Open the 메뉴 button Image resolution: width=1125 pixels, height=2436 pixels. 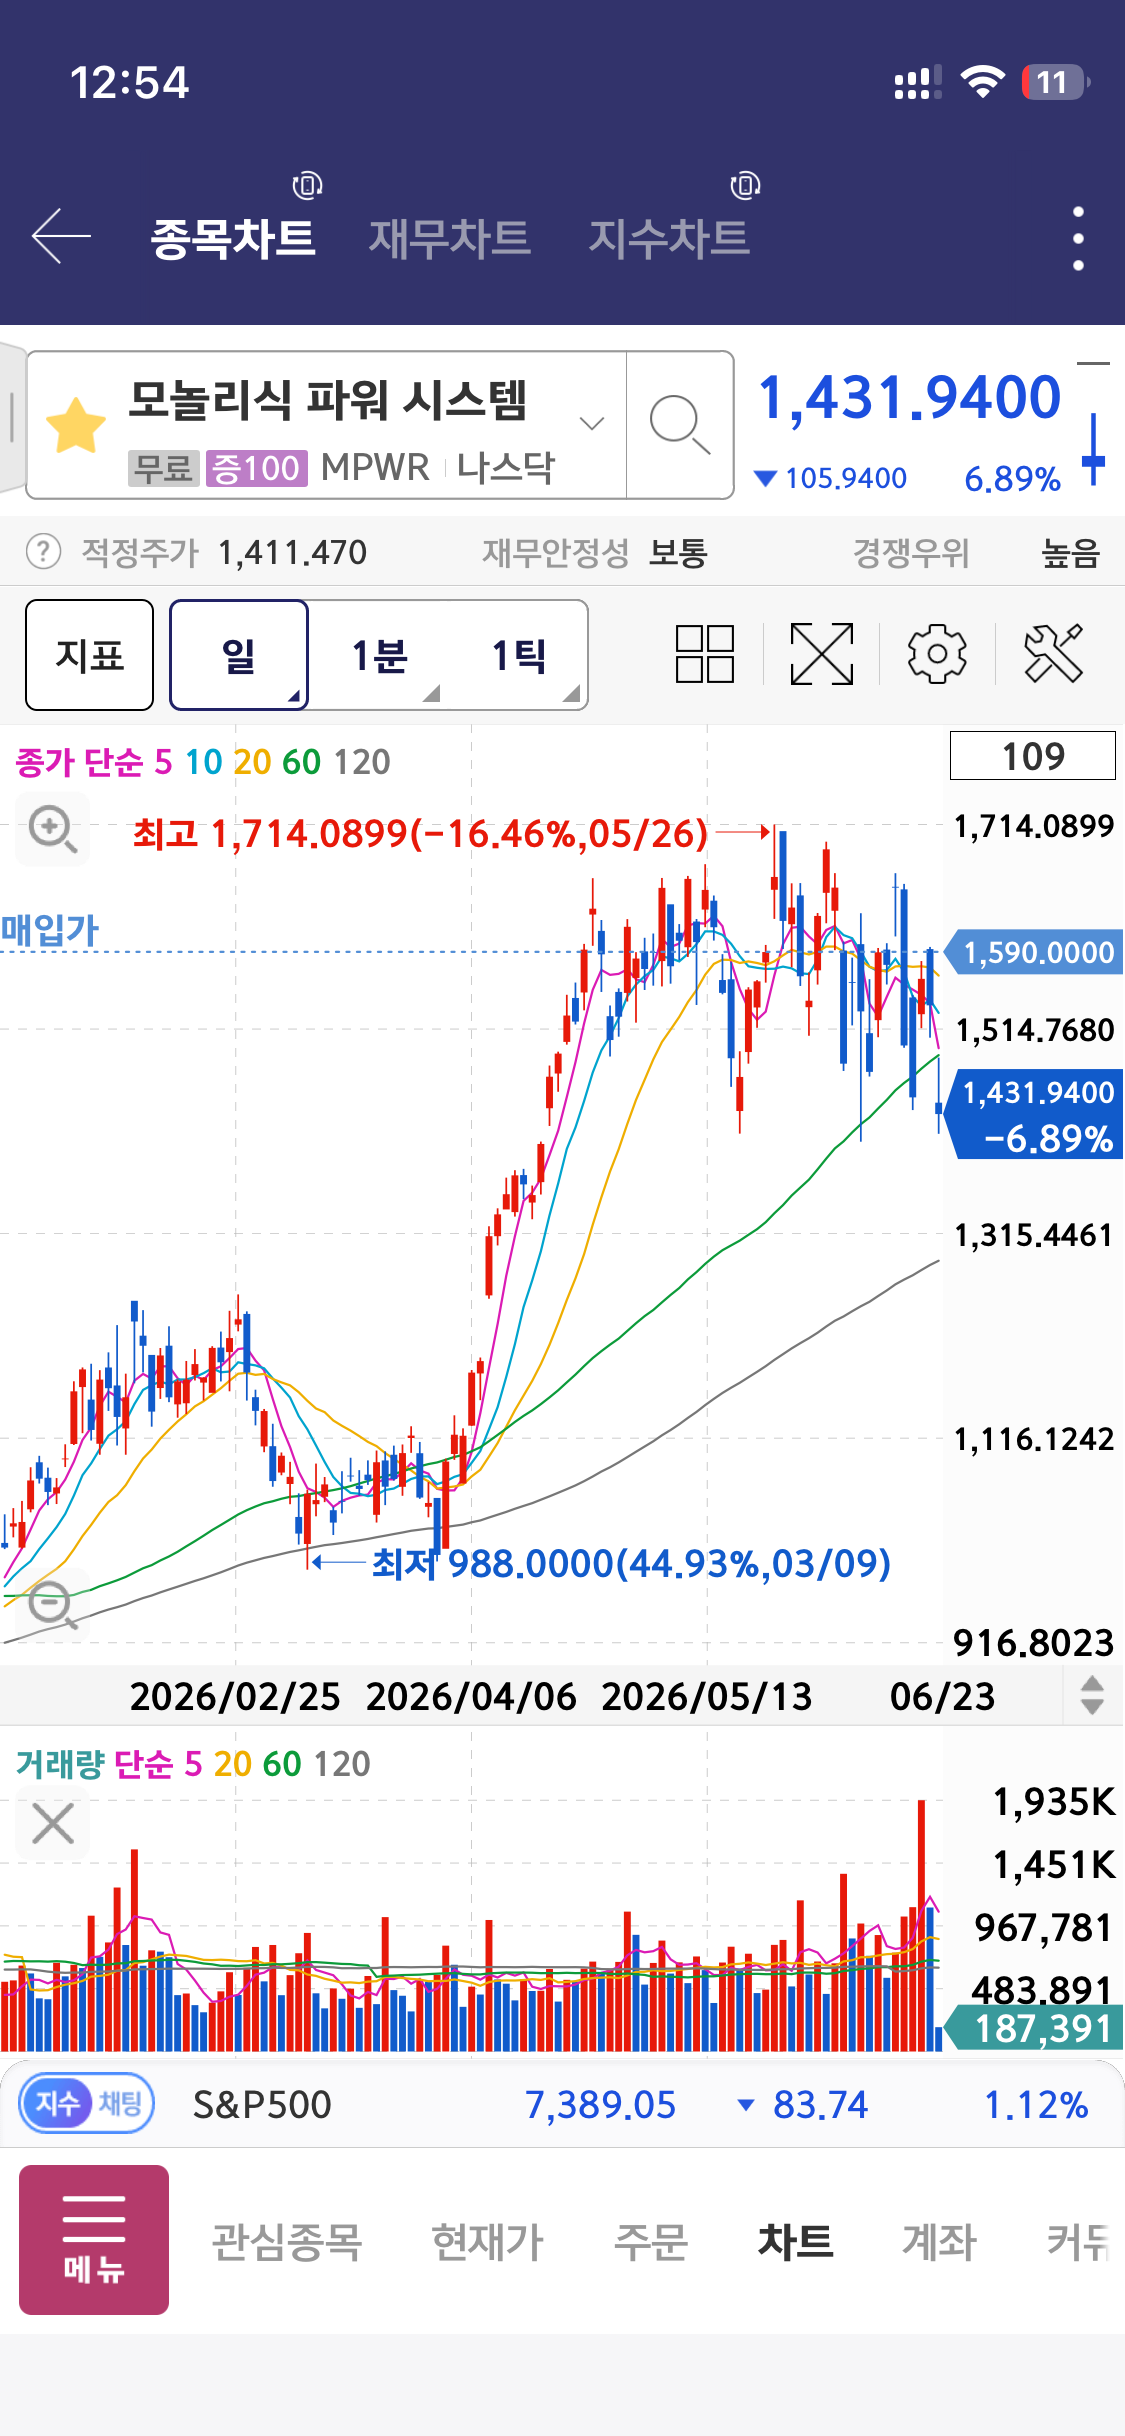coord(94,2240)
